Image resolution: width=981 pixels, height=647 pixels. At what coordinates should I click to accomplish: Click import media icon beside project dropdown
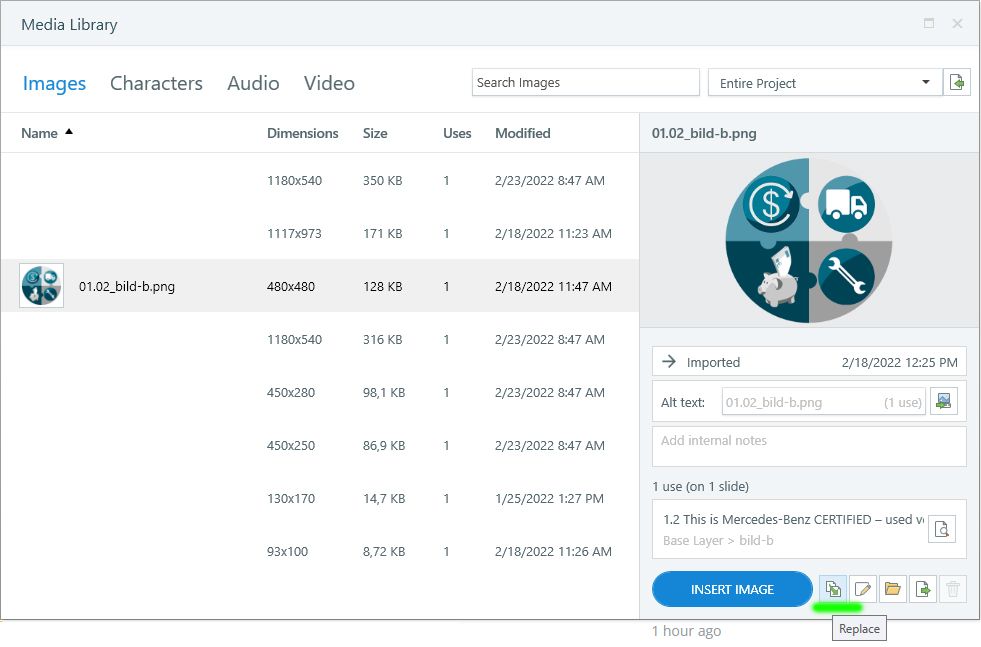(x=957, y=83)
